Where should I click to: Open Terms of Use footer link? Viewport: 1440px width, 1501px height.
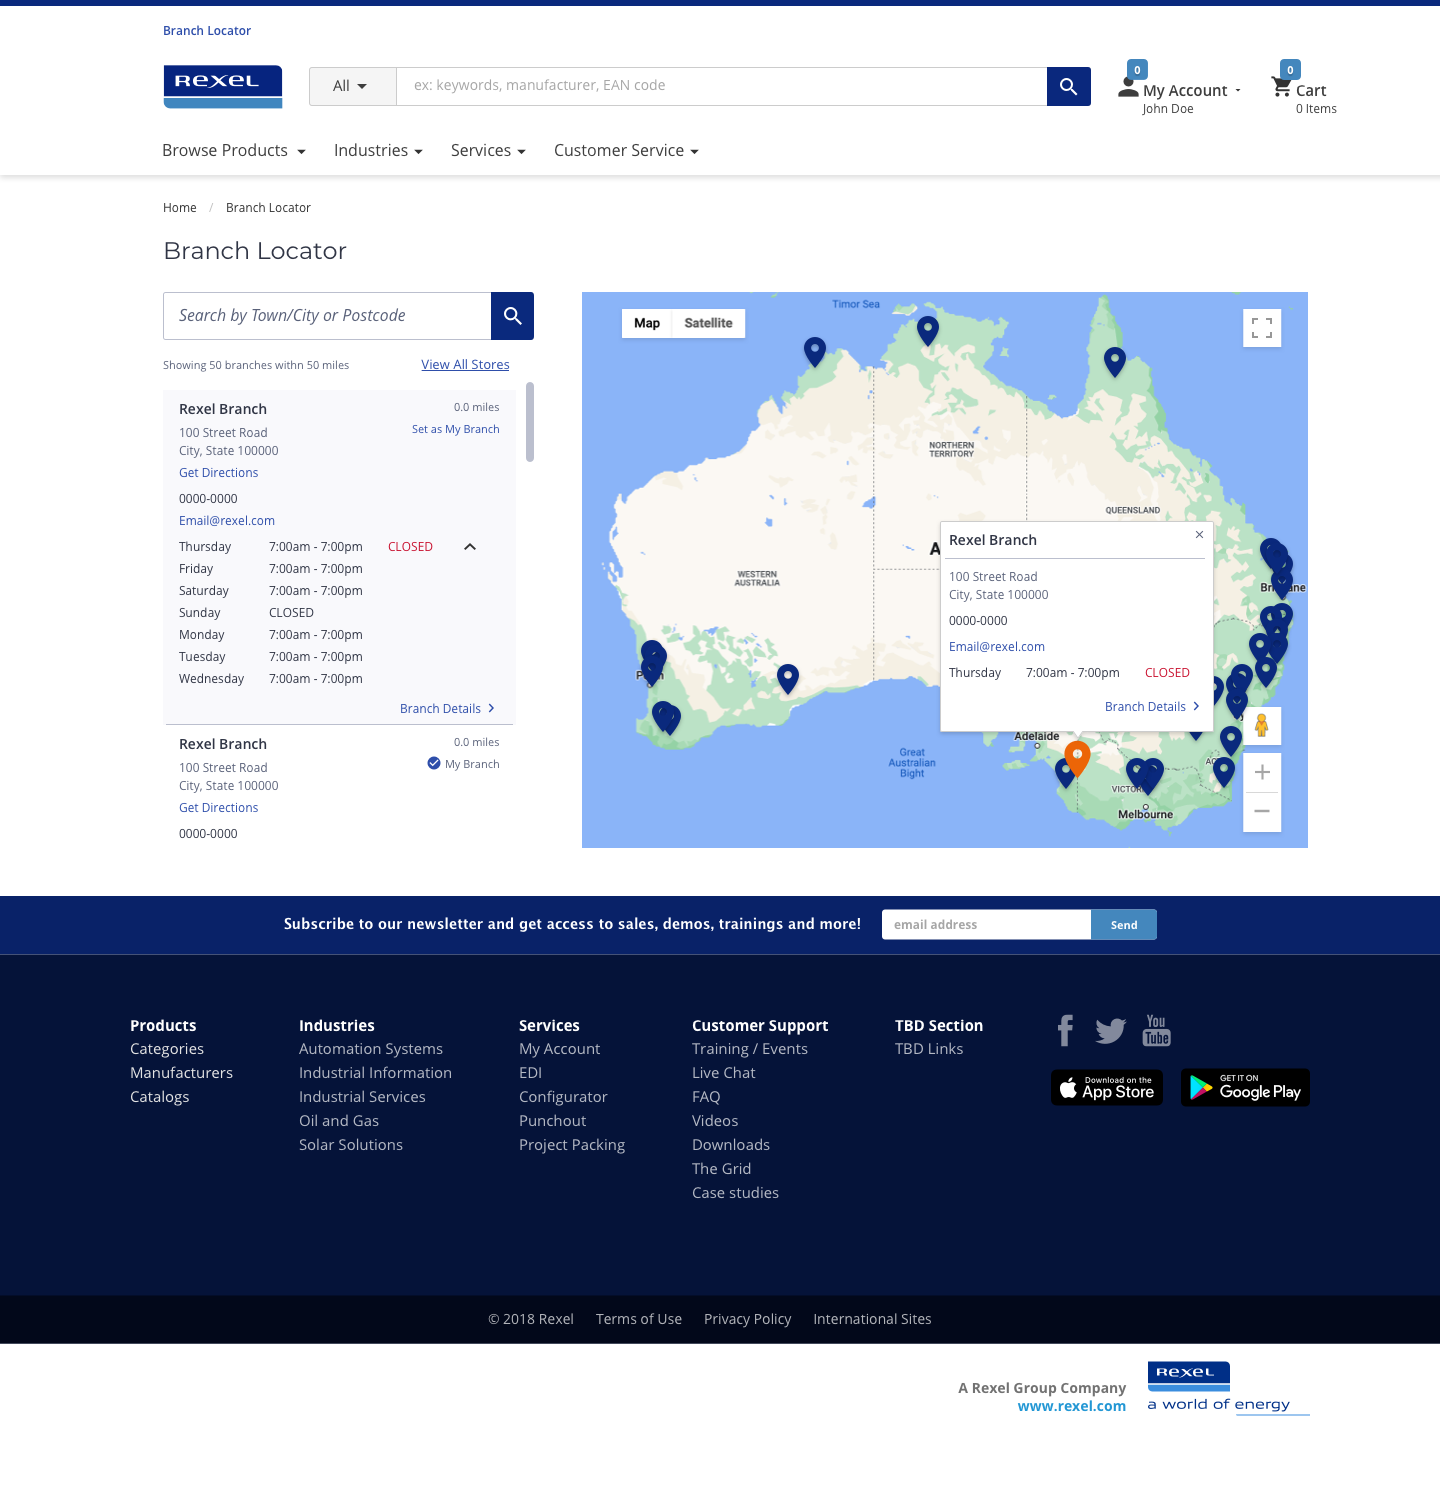(x=639, y=1320)
